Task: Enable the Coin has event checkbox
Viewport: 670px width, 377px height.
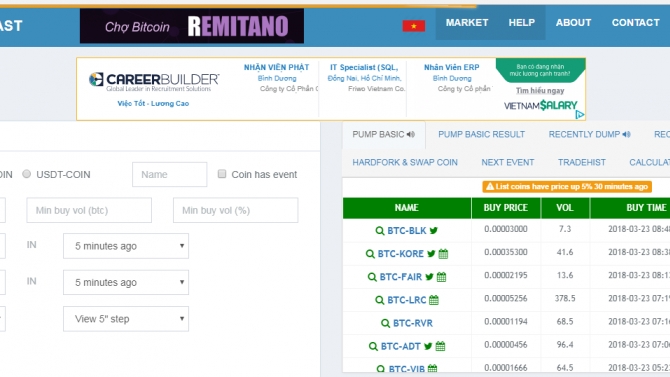Action: [222, 174]
